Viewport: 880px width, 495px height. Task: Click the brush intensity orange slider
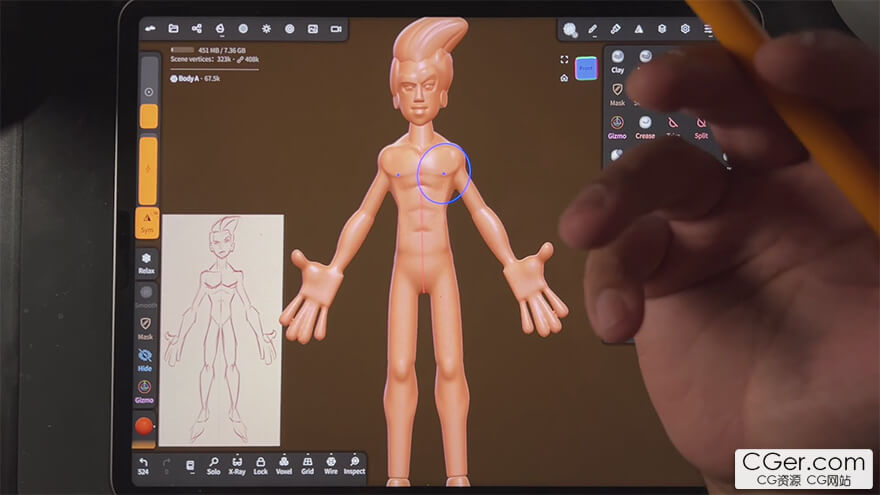point(148,171)
